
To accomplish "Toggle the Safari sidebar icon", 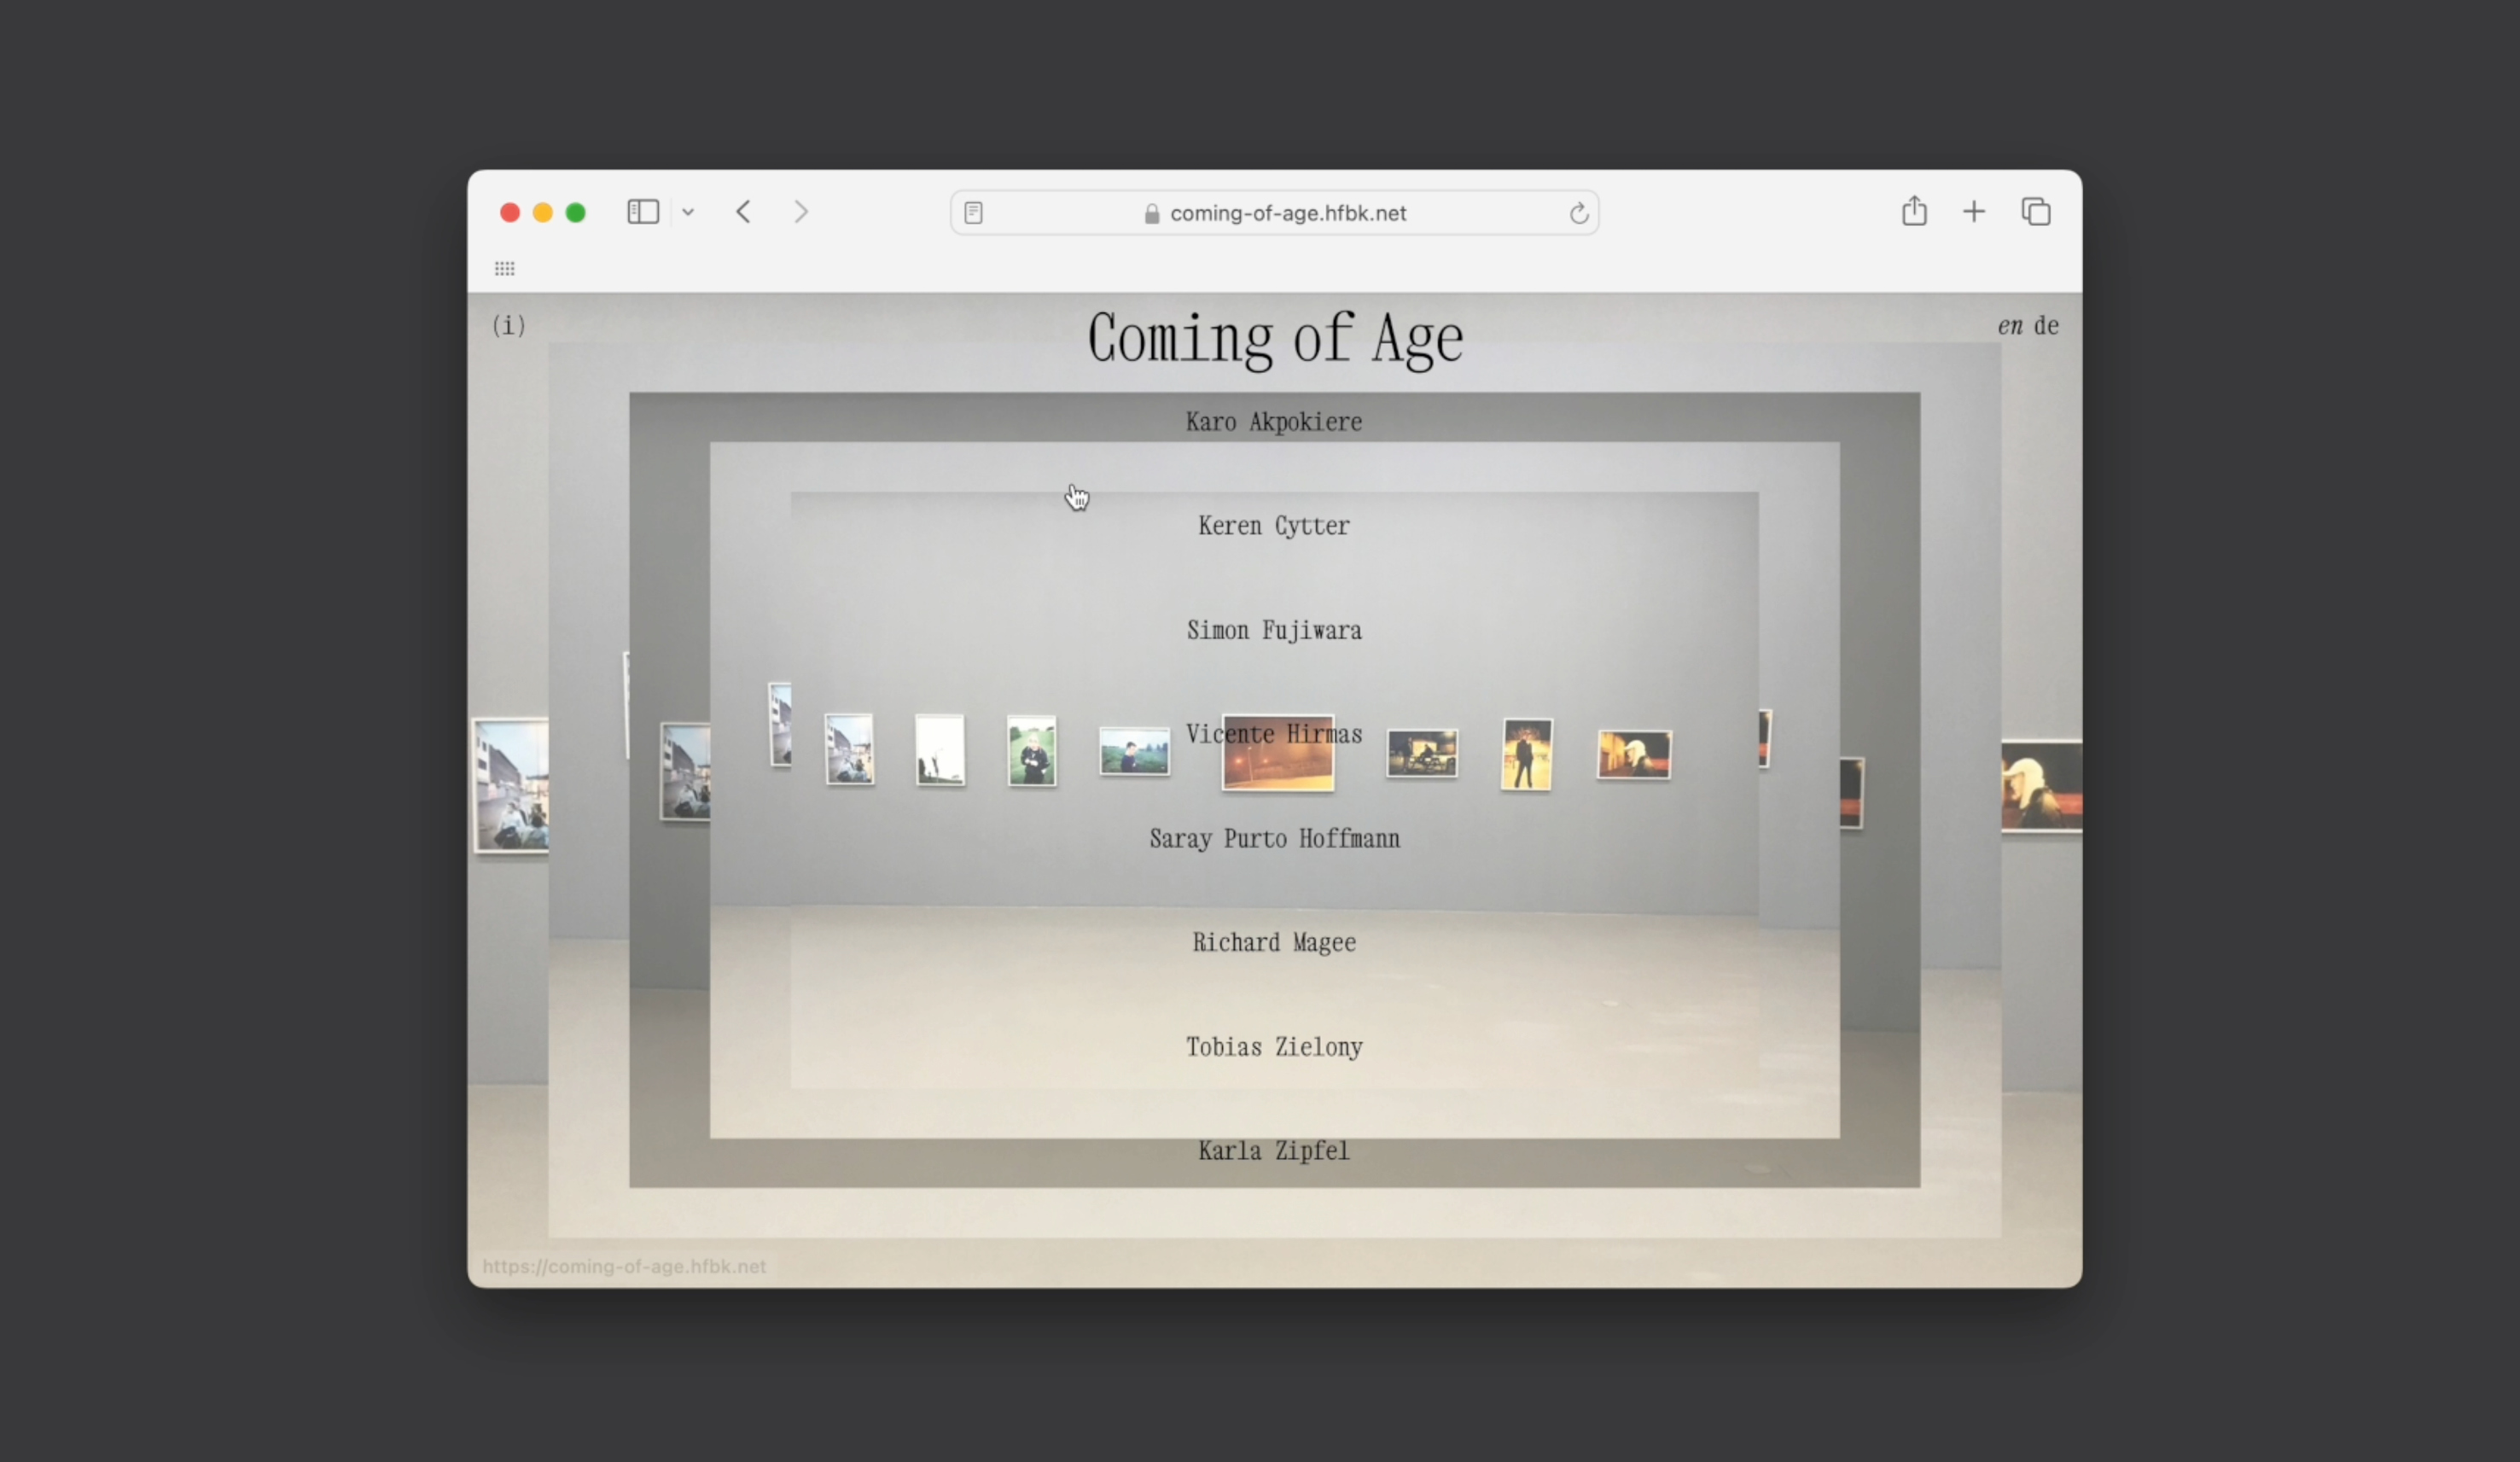I will 642,212.
